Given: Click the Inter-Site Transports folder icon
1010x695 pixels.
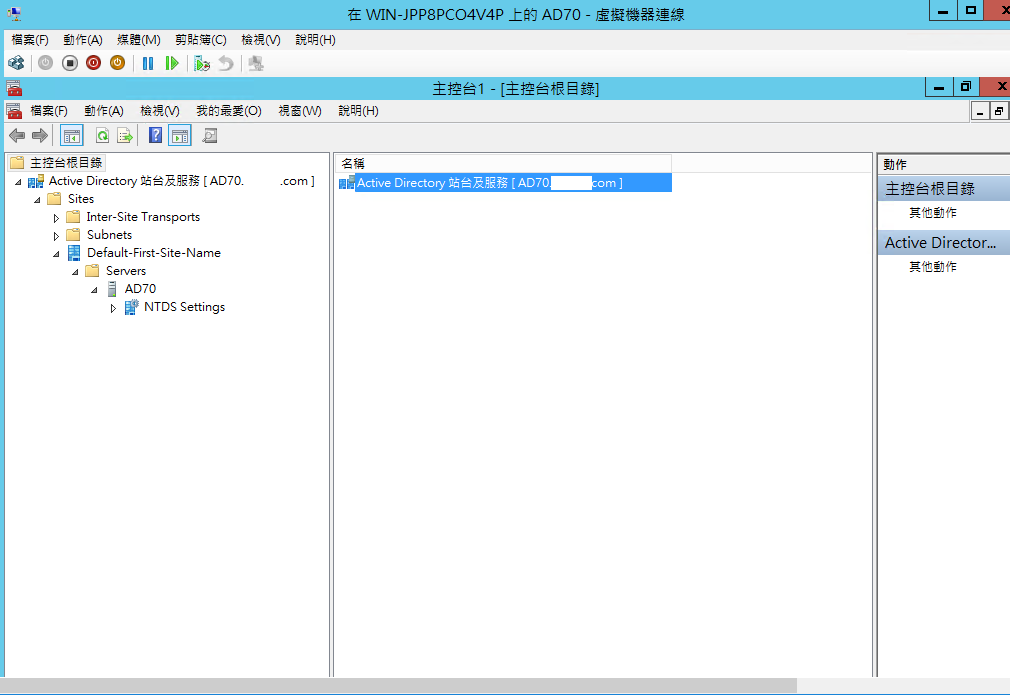Looking at the screenshot, I should coord(73,217).
